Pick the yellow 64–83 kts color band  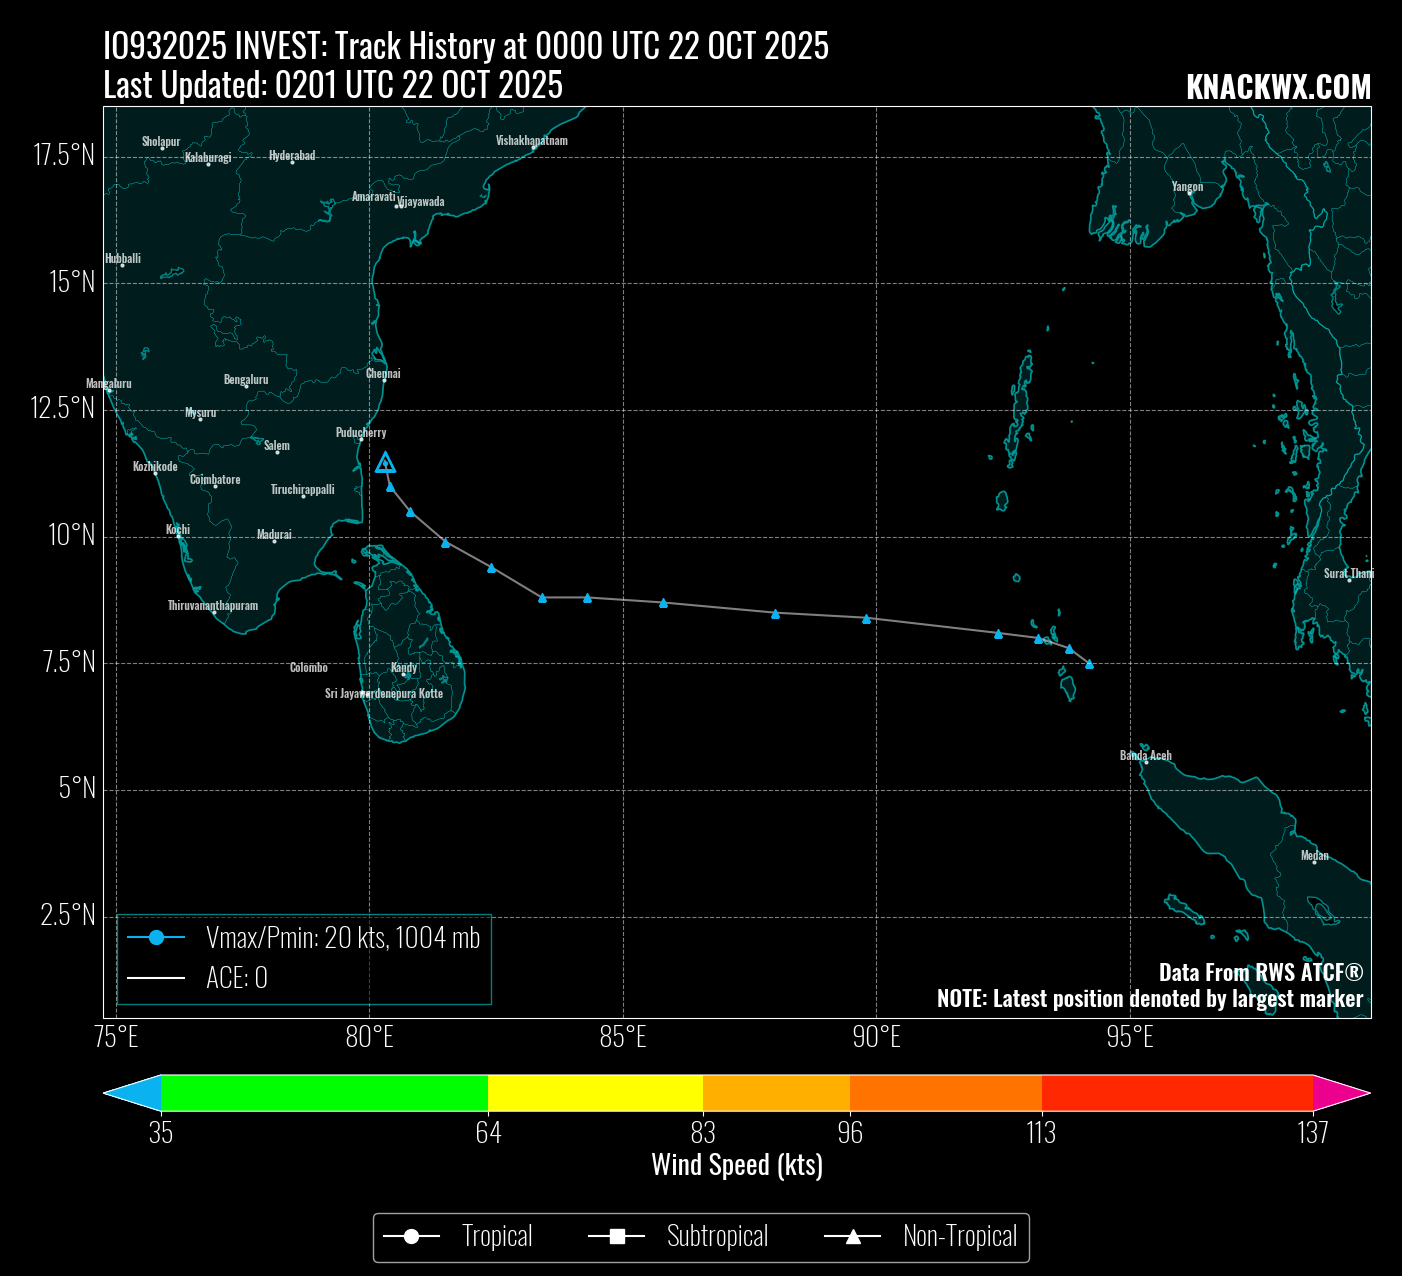click(595, 1093)
